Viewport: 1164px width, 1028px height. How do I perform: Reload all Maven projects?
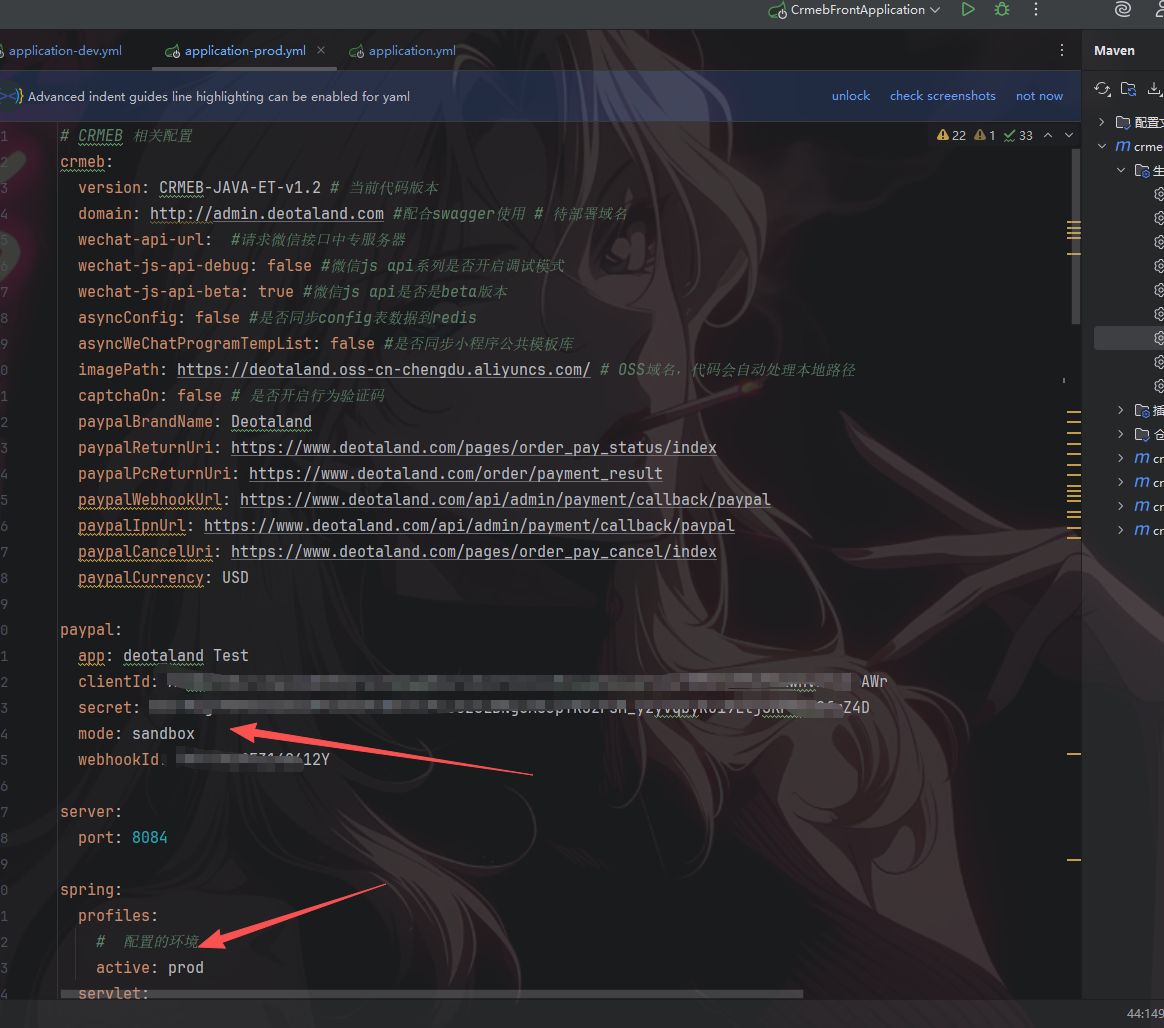(1102, 89)
